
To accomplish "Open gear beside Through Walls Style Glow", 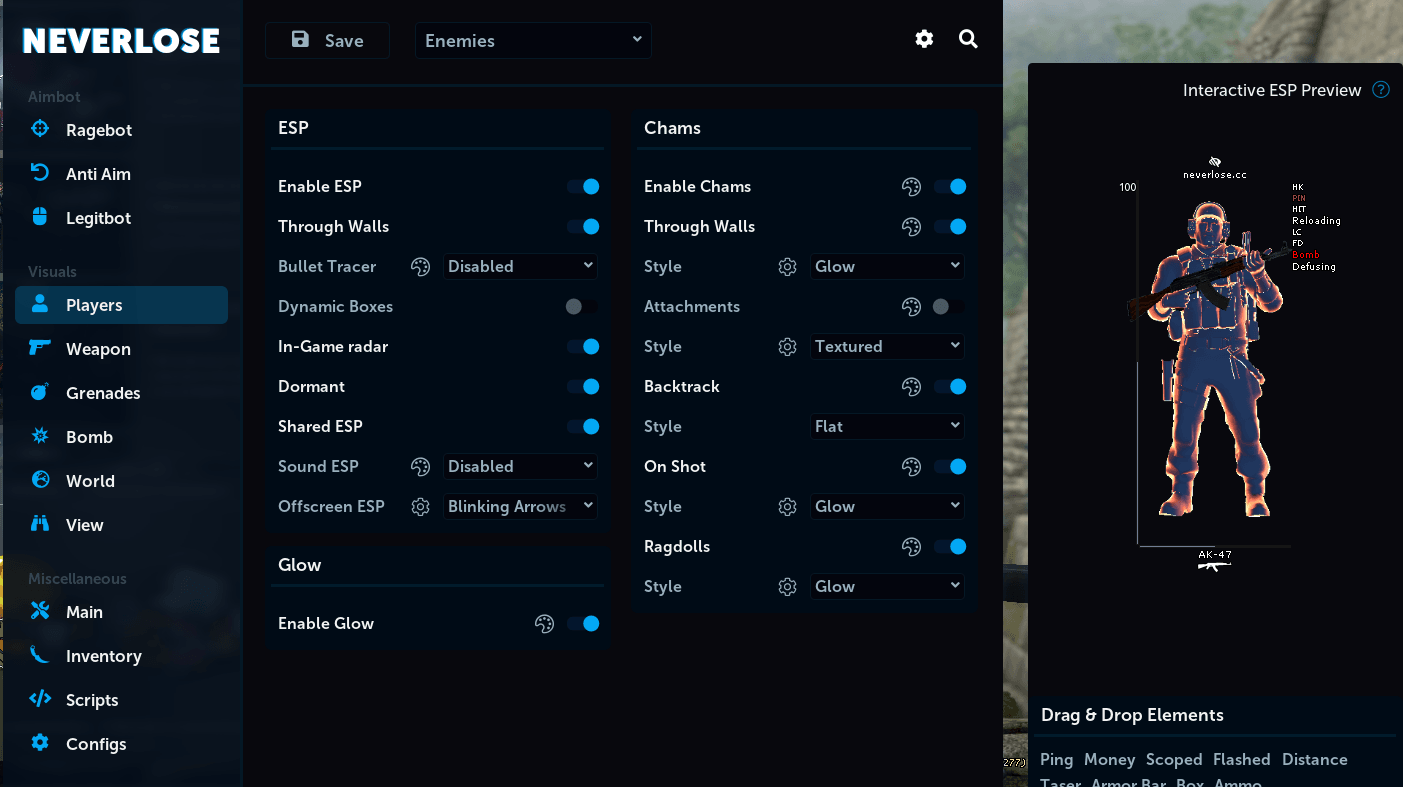I will coord(788,267).
